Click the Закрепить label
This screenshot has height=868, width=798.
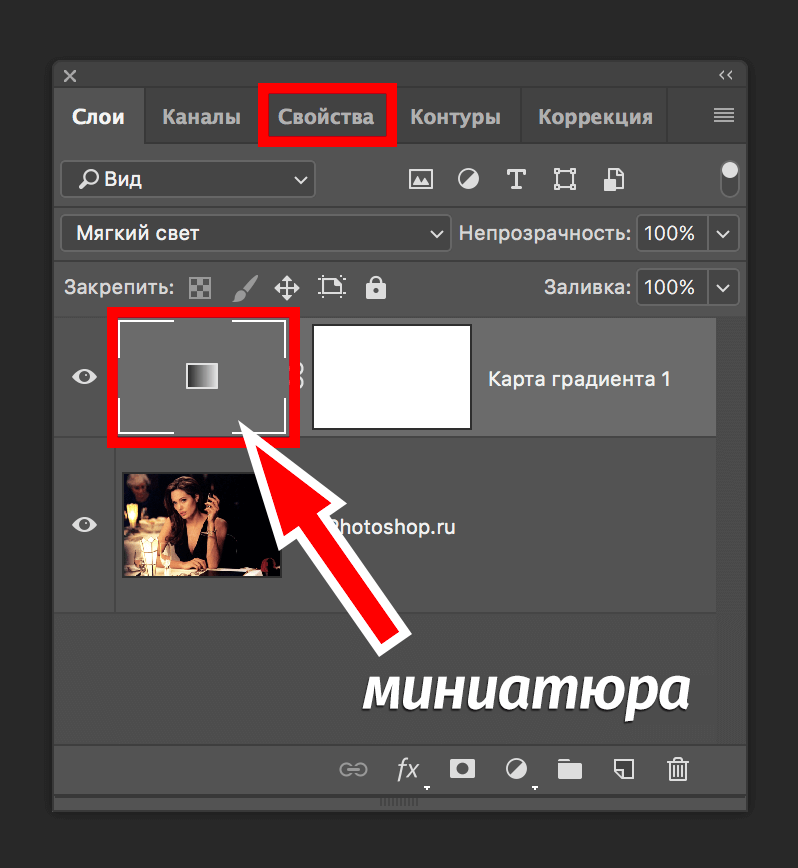tap(119, 287)
